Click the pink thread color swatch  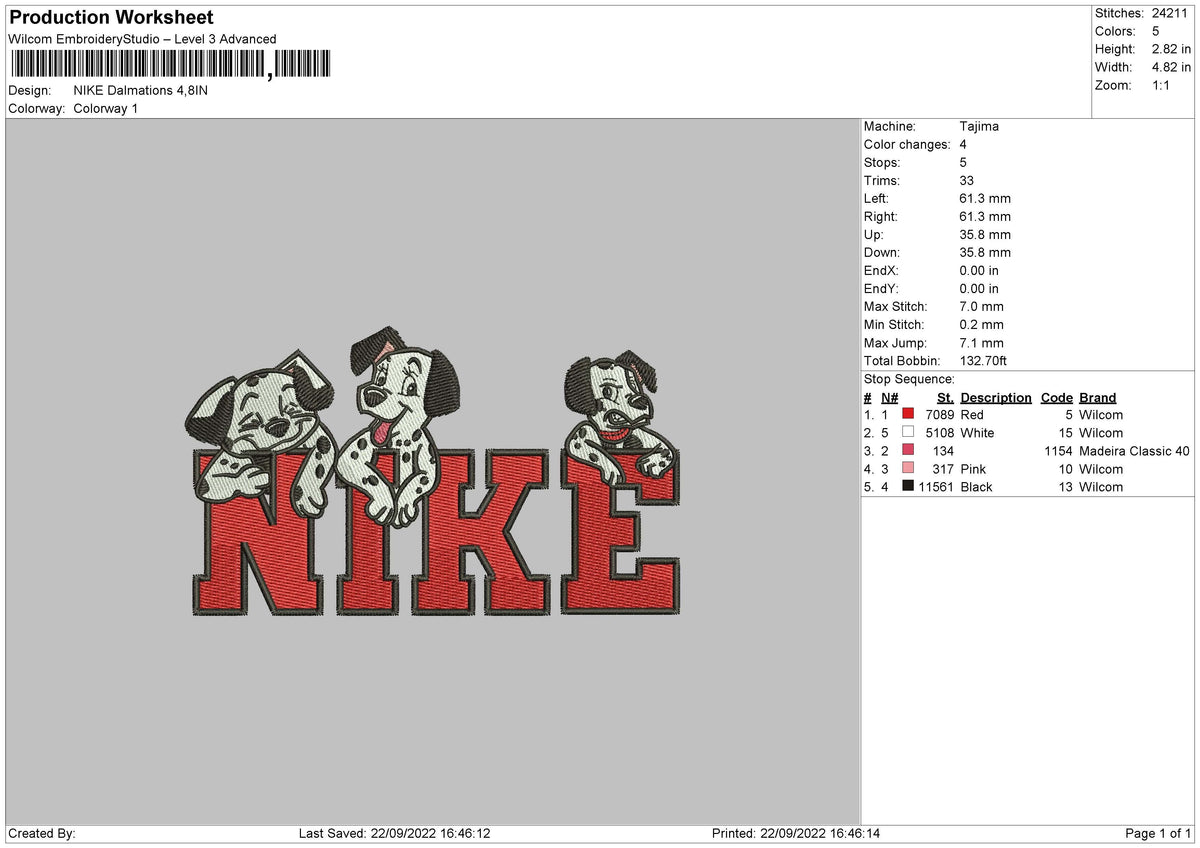pos(908,468)
